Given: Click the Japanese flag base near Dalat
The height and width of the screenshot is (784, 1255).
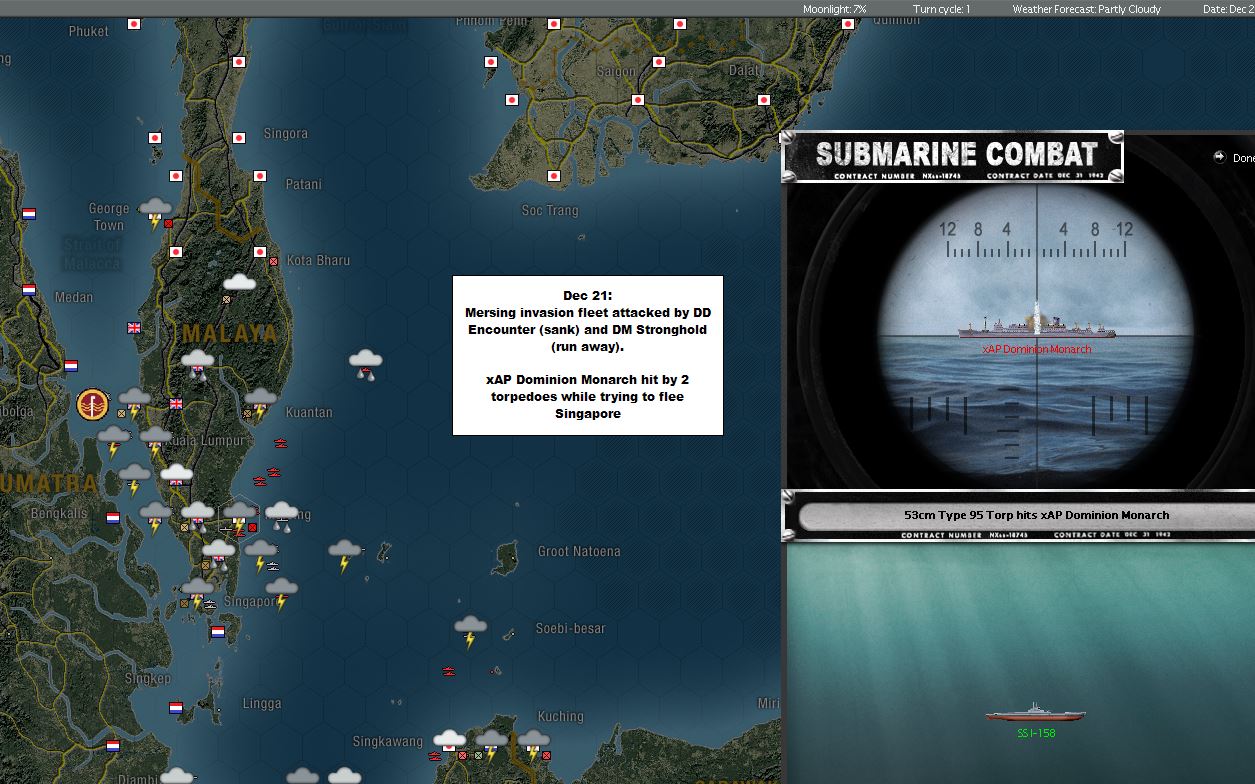Looking at the screenshot, I should [x=764, y=100].
